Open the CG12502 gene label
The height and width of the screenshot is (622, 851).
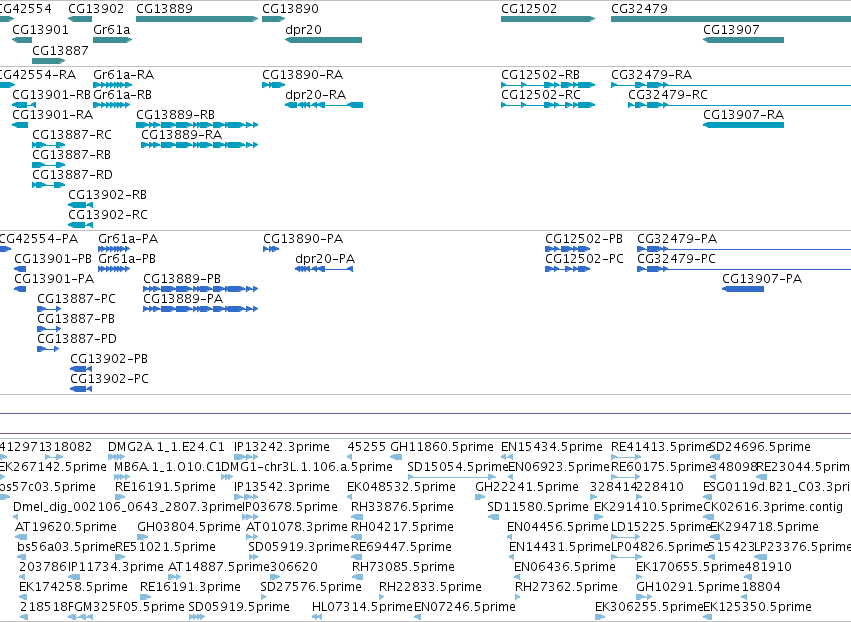(529, 9)
